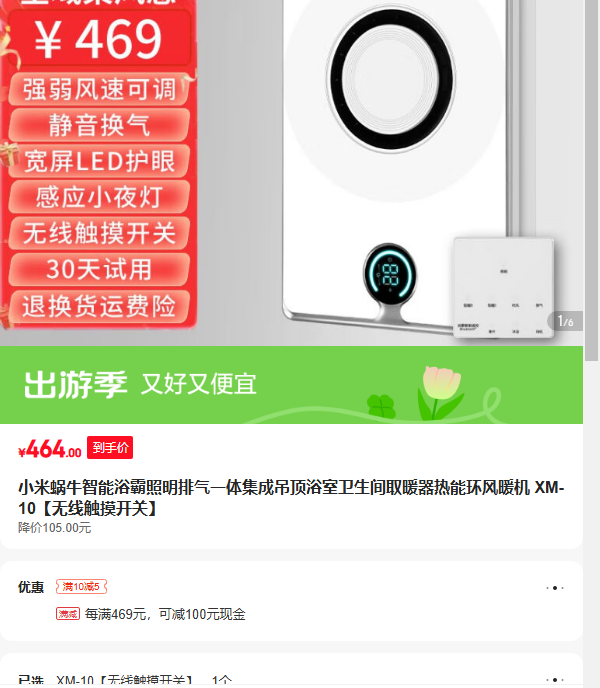Click the round digital display on heater

(390, 275)
